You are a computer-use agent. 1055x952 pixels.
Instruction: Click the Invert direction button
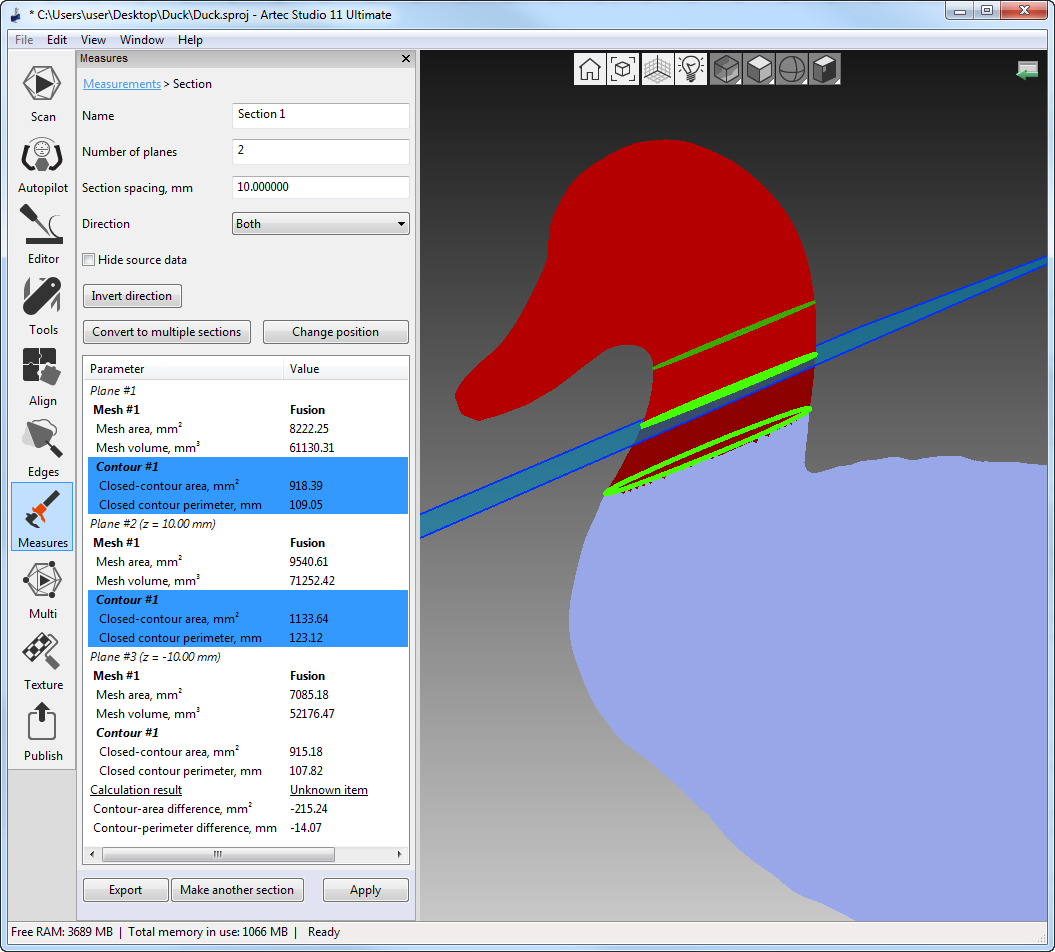132,296
